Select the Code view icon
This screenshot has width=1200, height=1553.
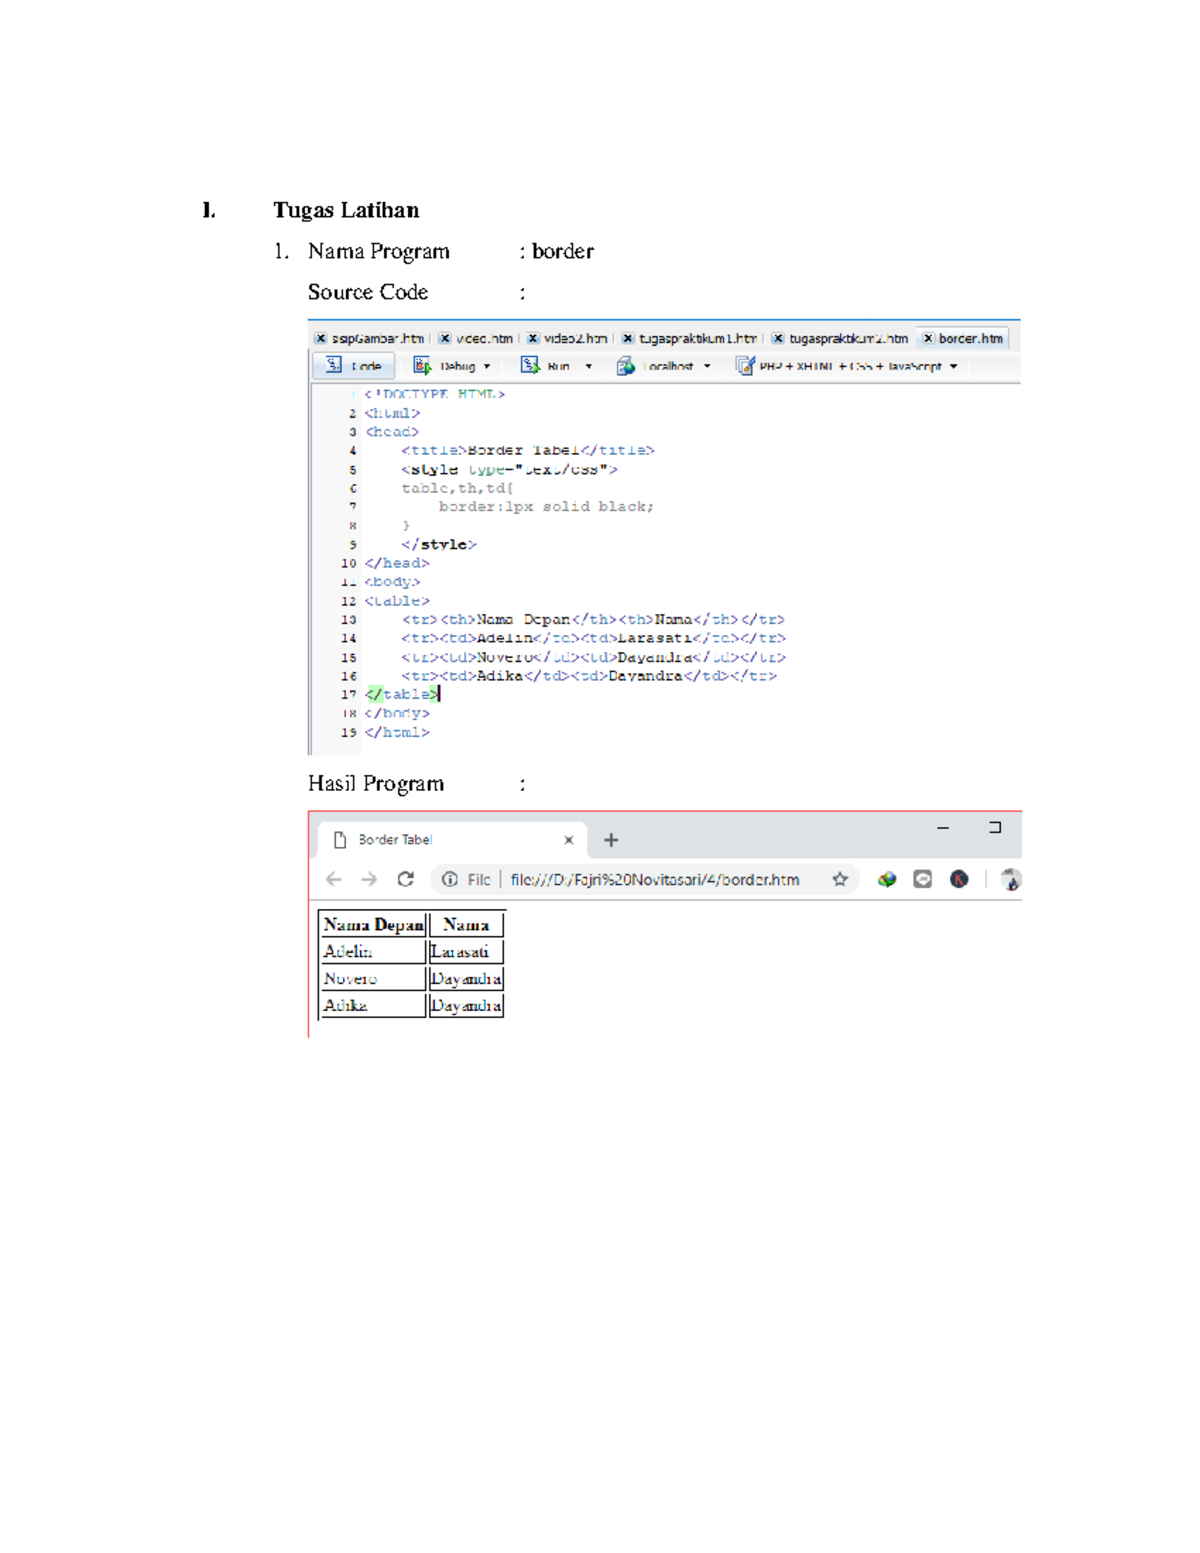(334, 366)
